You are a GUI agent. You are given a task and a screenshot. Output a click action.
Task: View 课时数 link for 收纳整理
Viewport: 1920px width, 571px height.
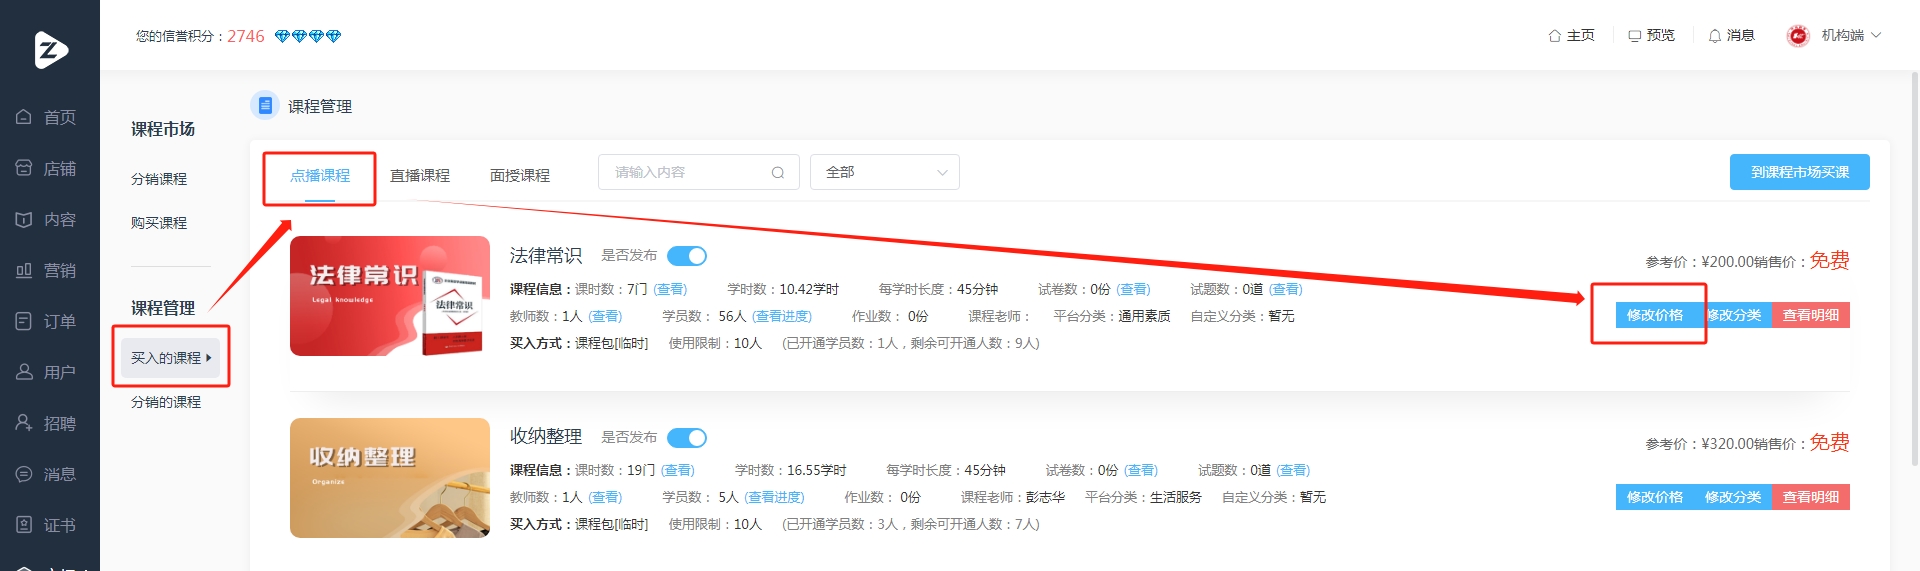[677, 470]
